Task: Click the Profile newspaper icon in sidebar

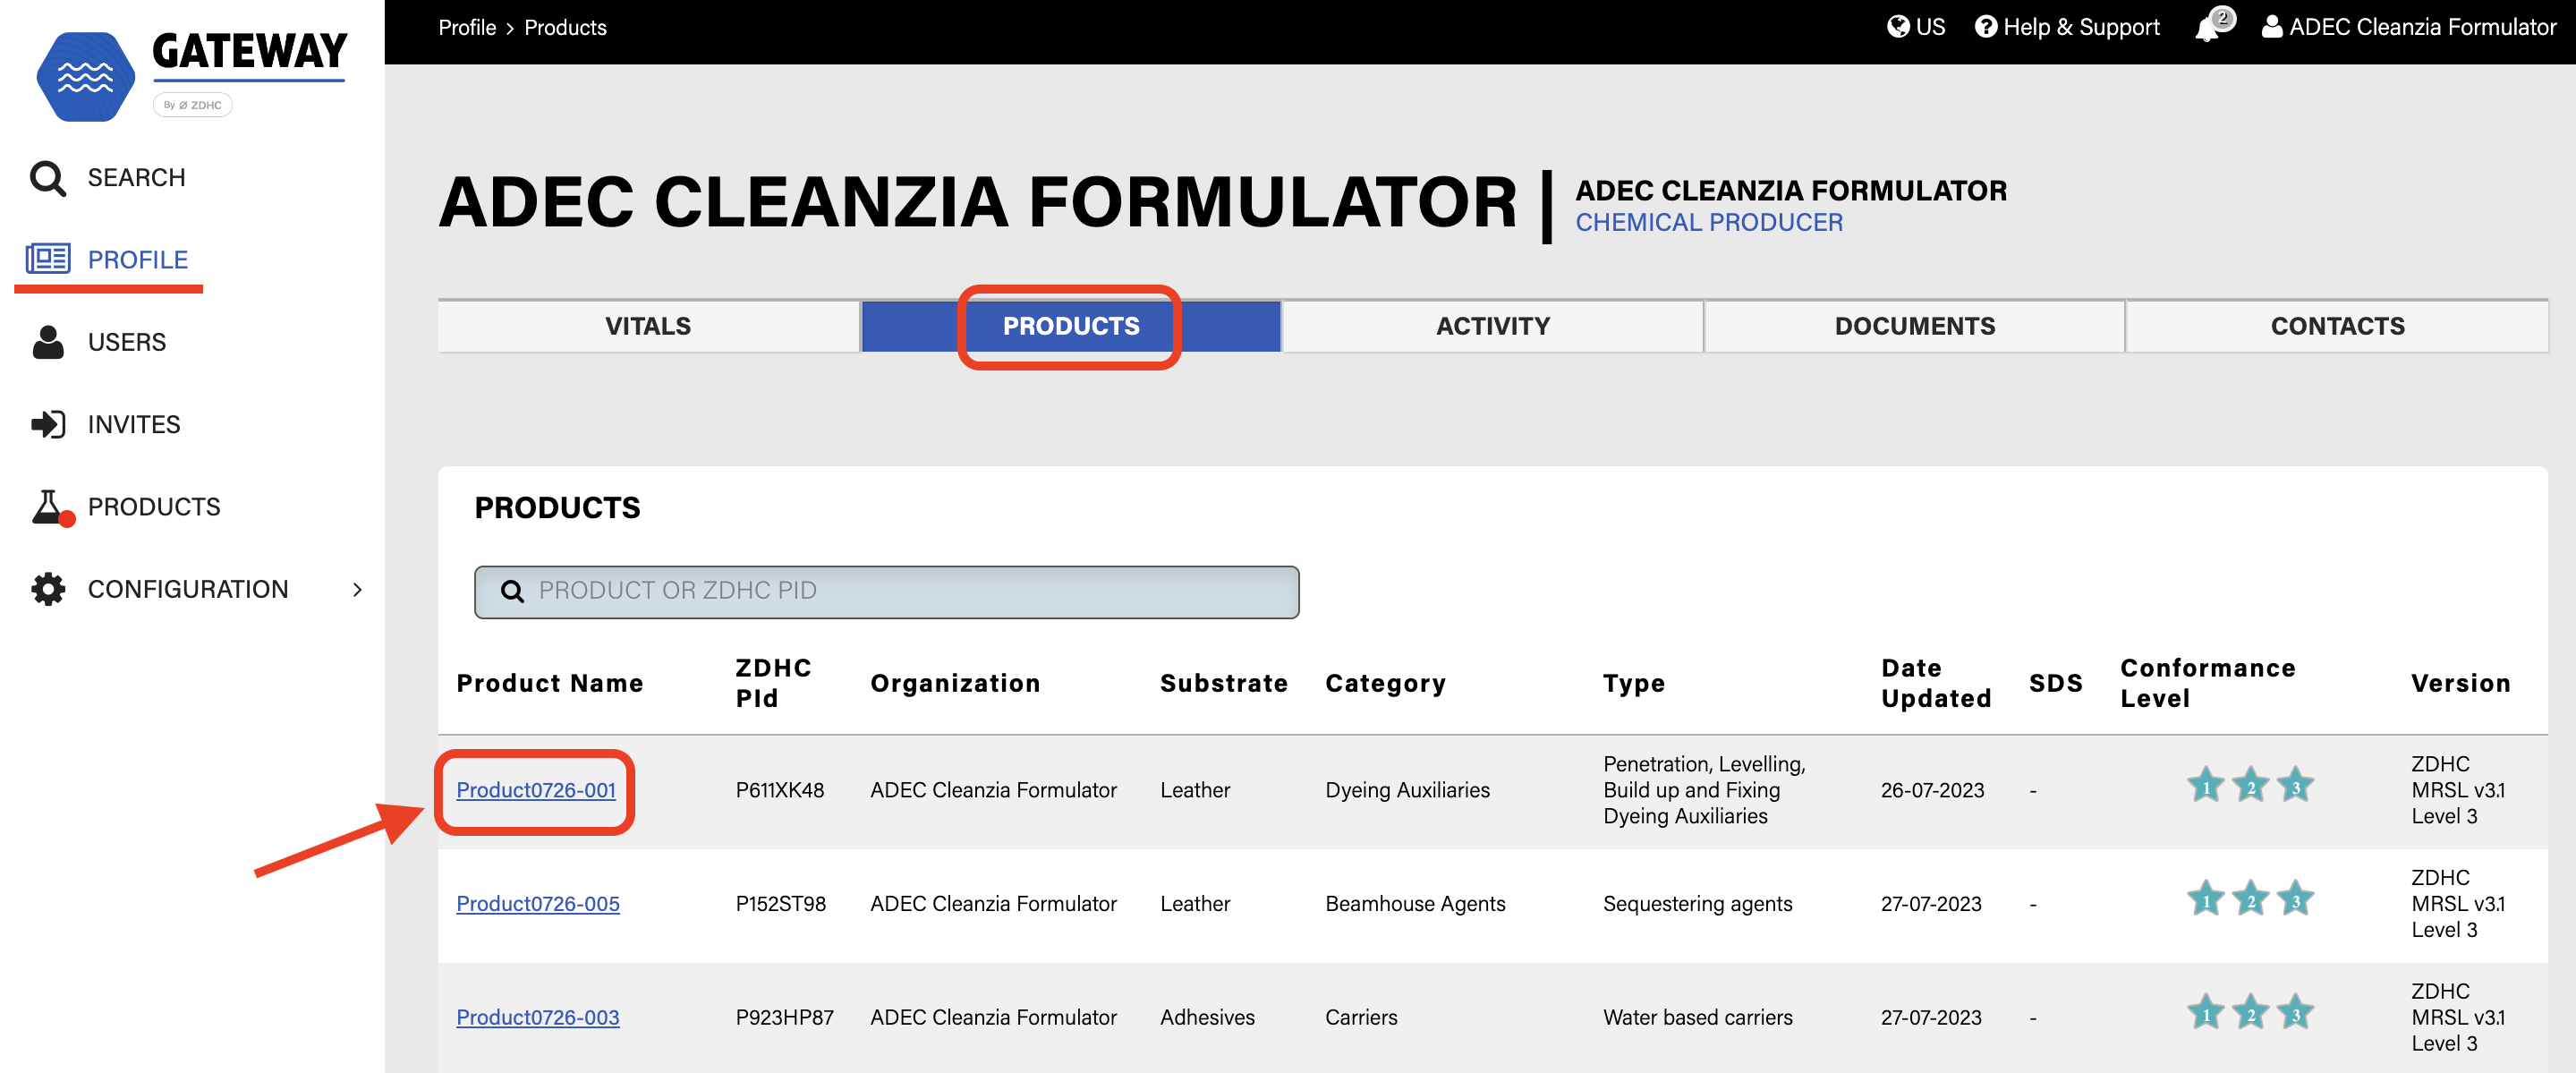Action: coord(47,259)
